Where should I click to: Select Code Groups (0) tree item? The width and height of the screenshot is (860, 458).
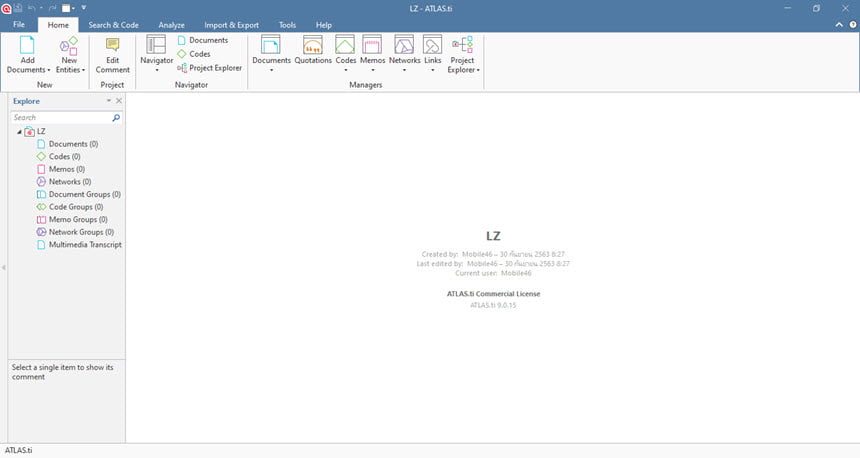(x=70, y=207)
